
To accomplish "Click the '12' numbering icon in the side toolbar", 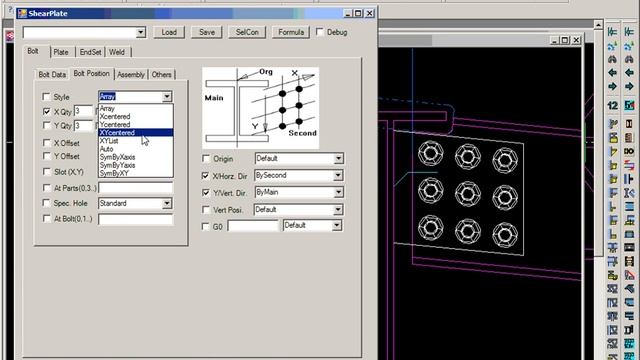I will click(x=612, y=106).
